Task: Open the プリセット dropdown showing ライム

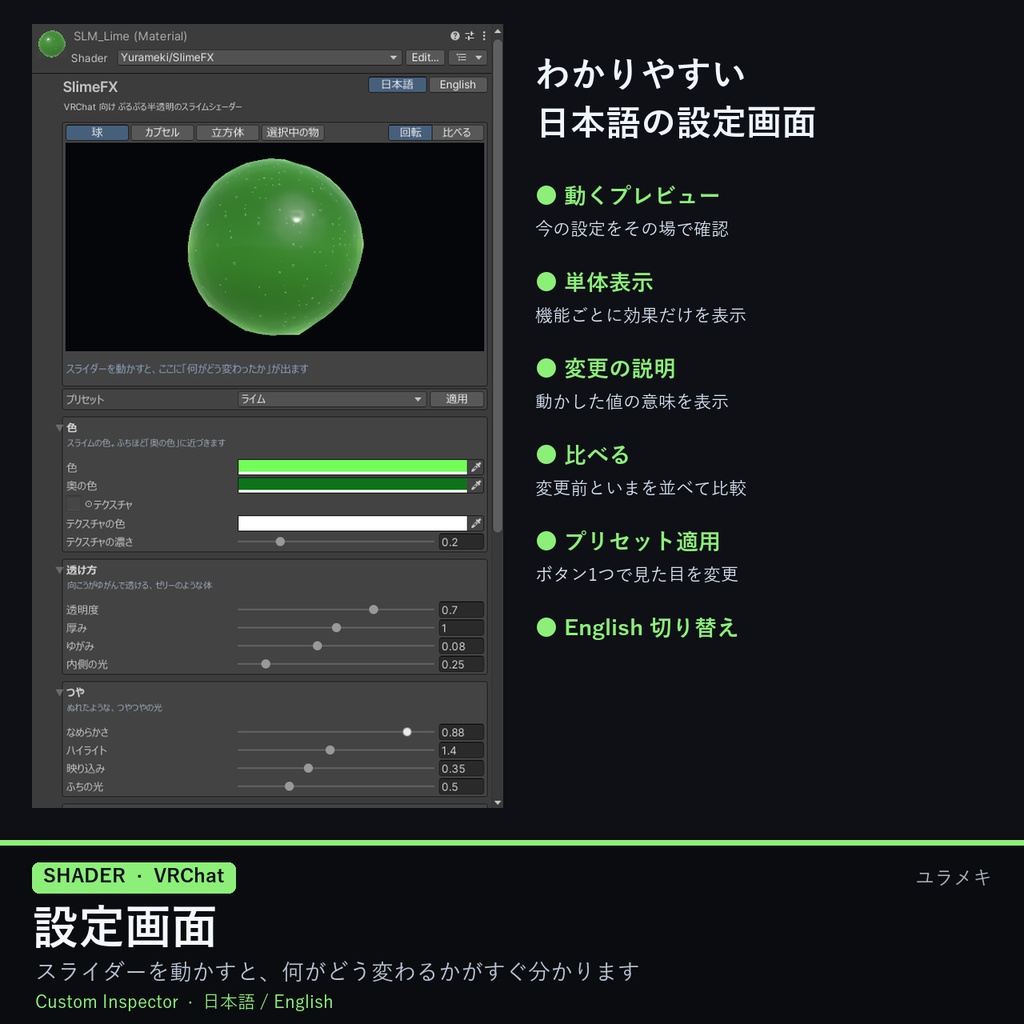Action: [332, 399]
